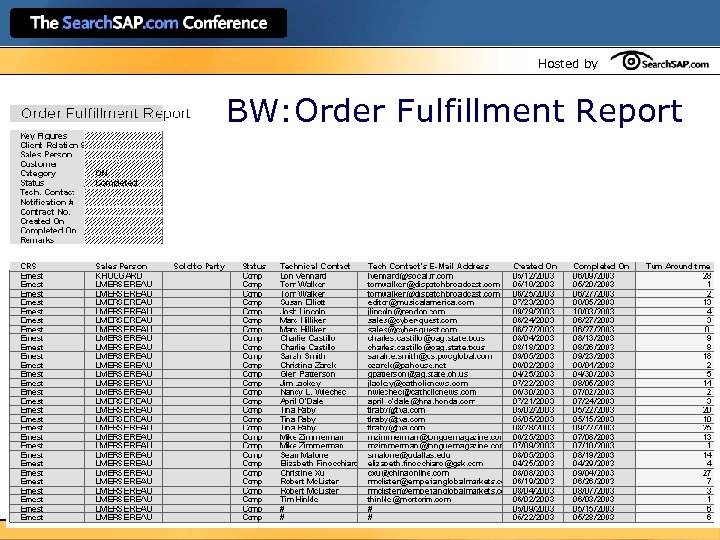This screenshot has width=720, height=540.
Task: Click the Customer filter label
Action: [x=38, y=164]
